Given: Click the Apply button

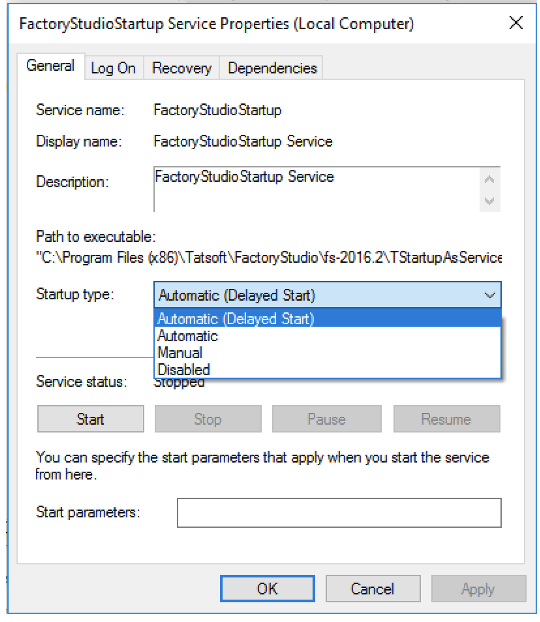Looking at the screenshot, I should [479, 589].
